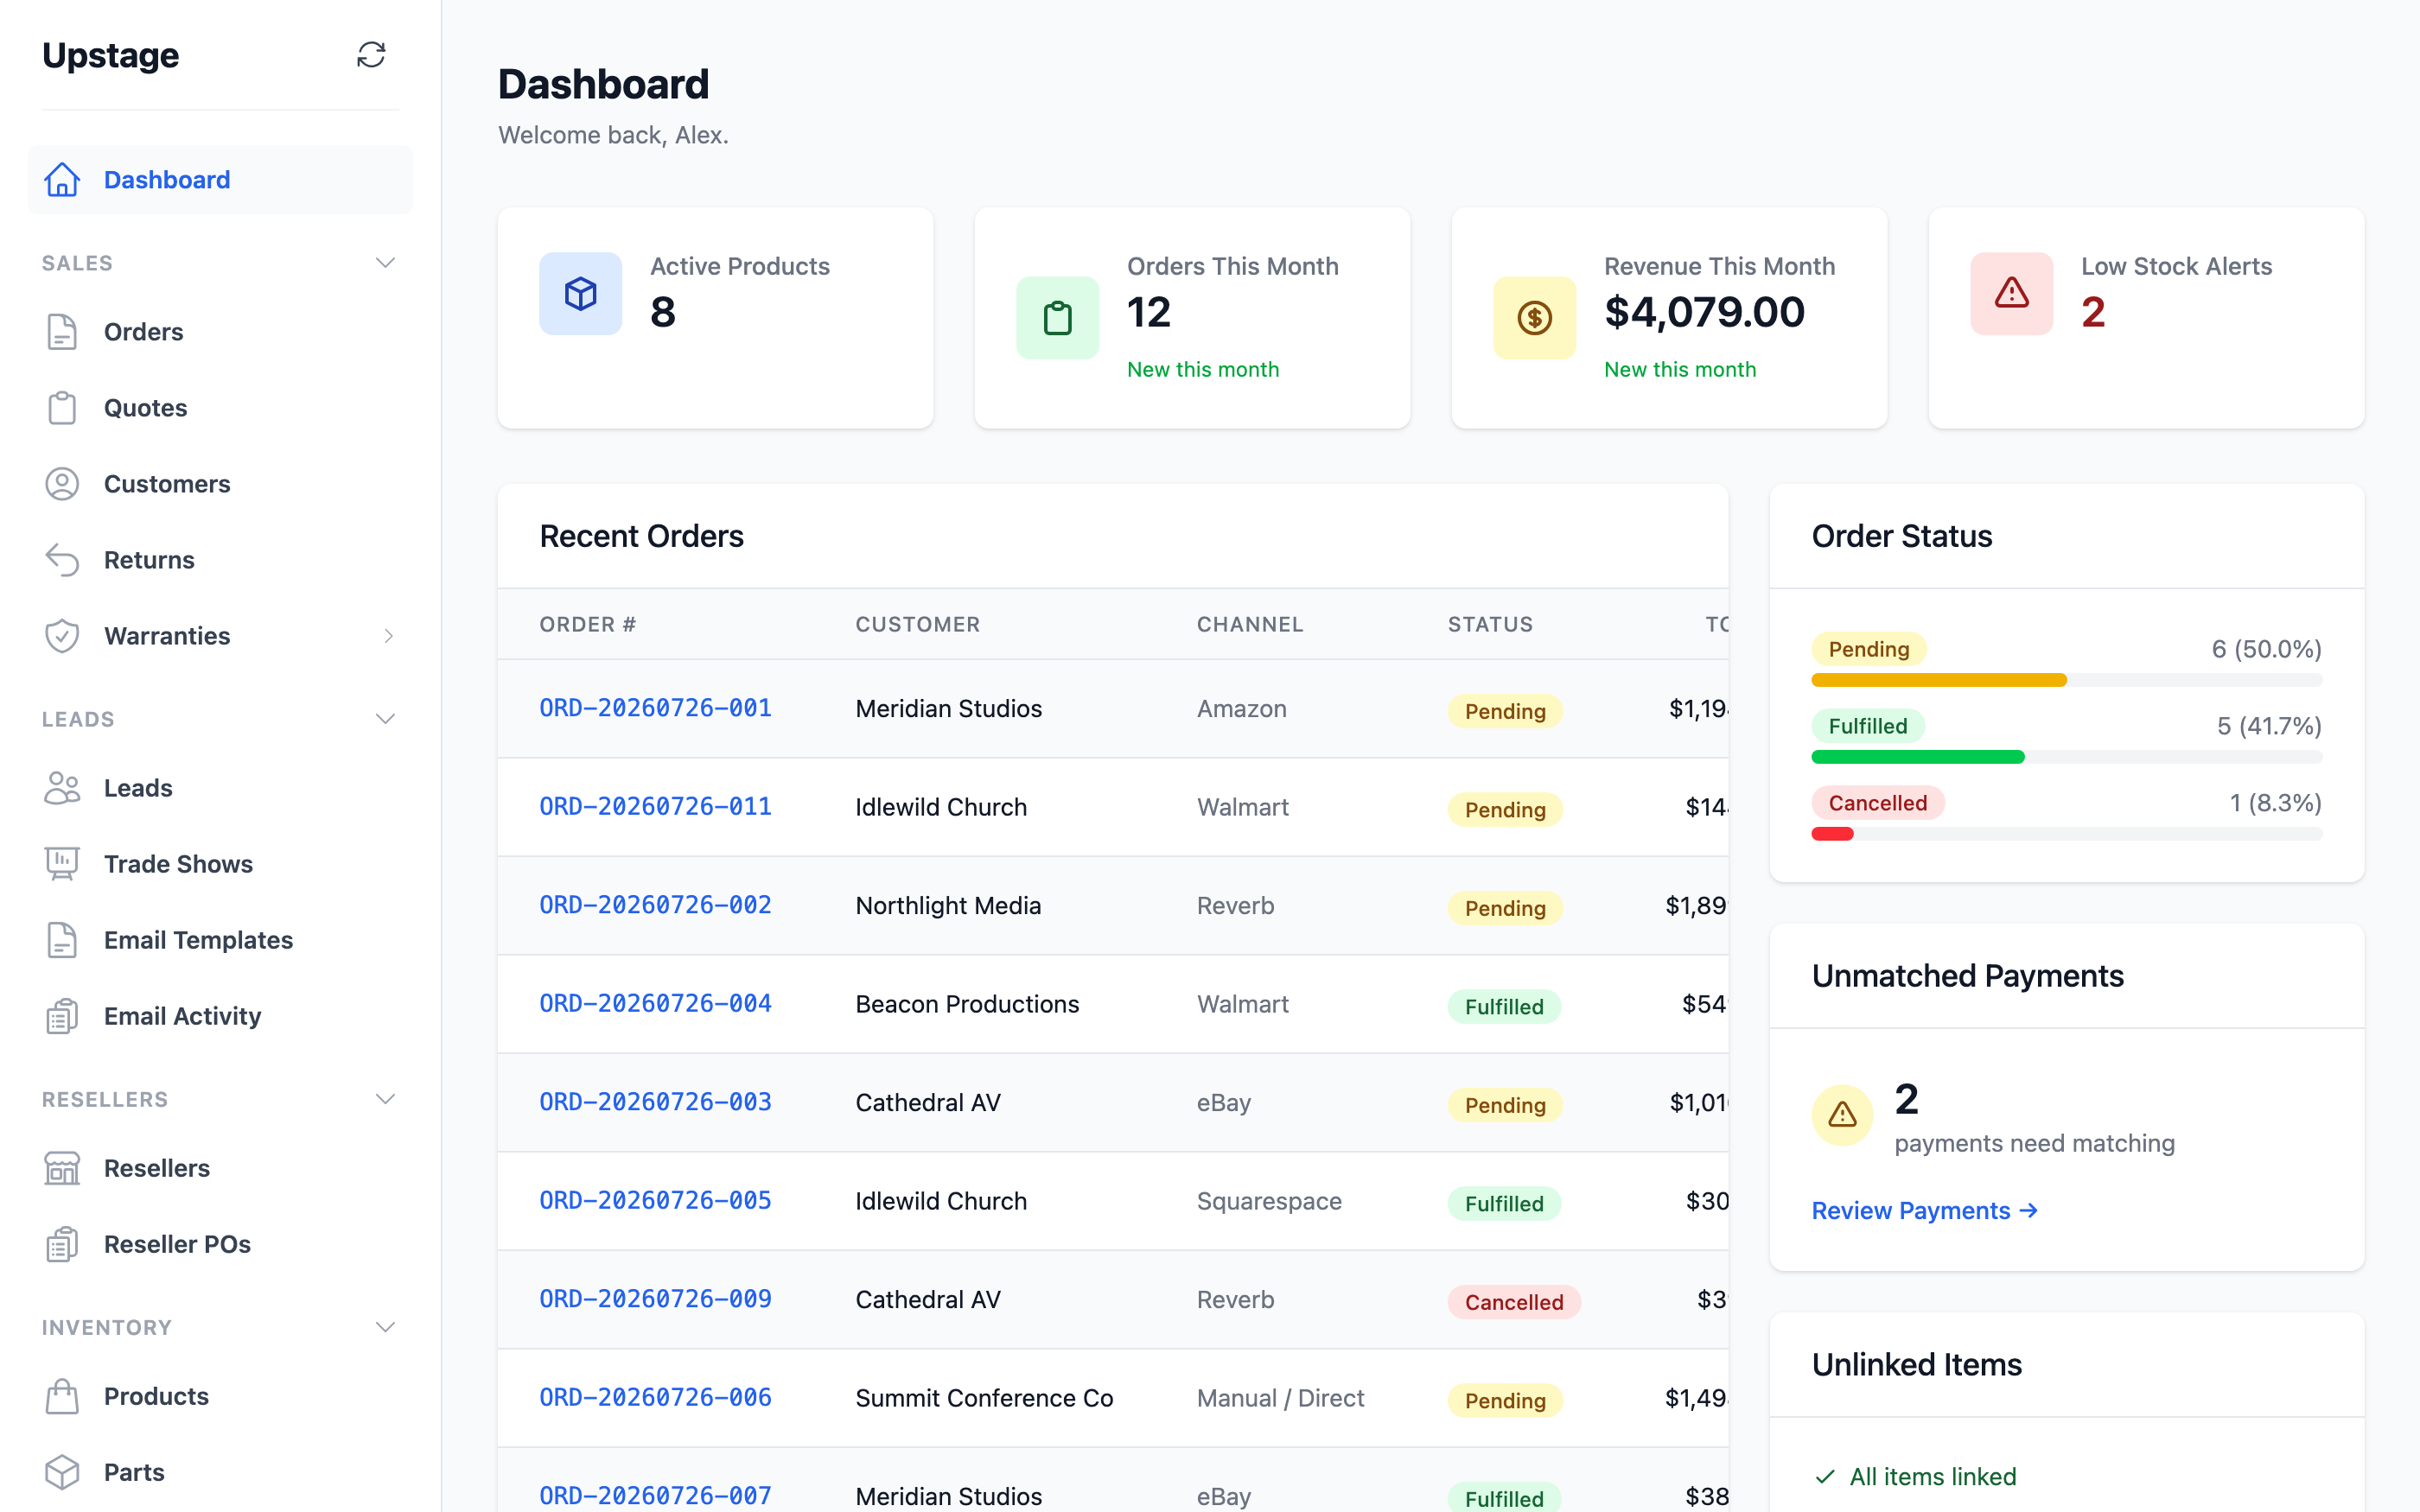
Task: Open the Dashboard menu item
Action: coord(220,180)
